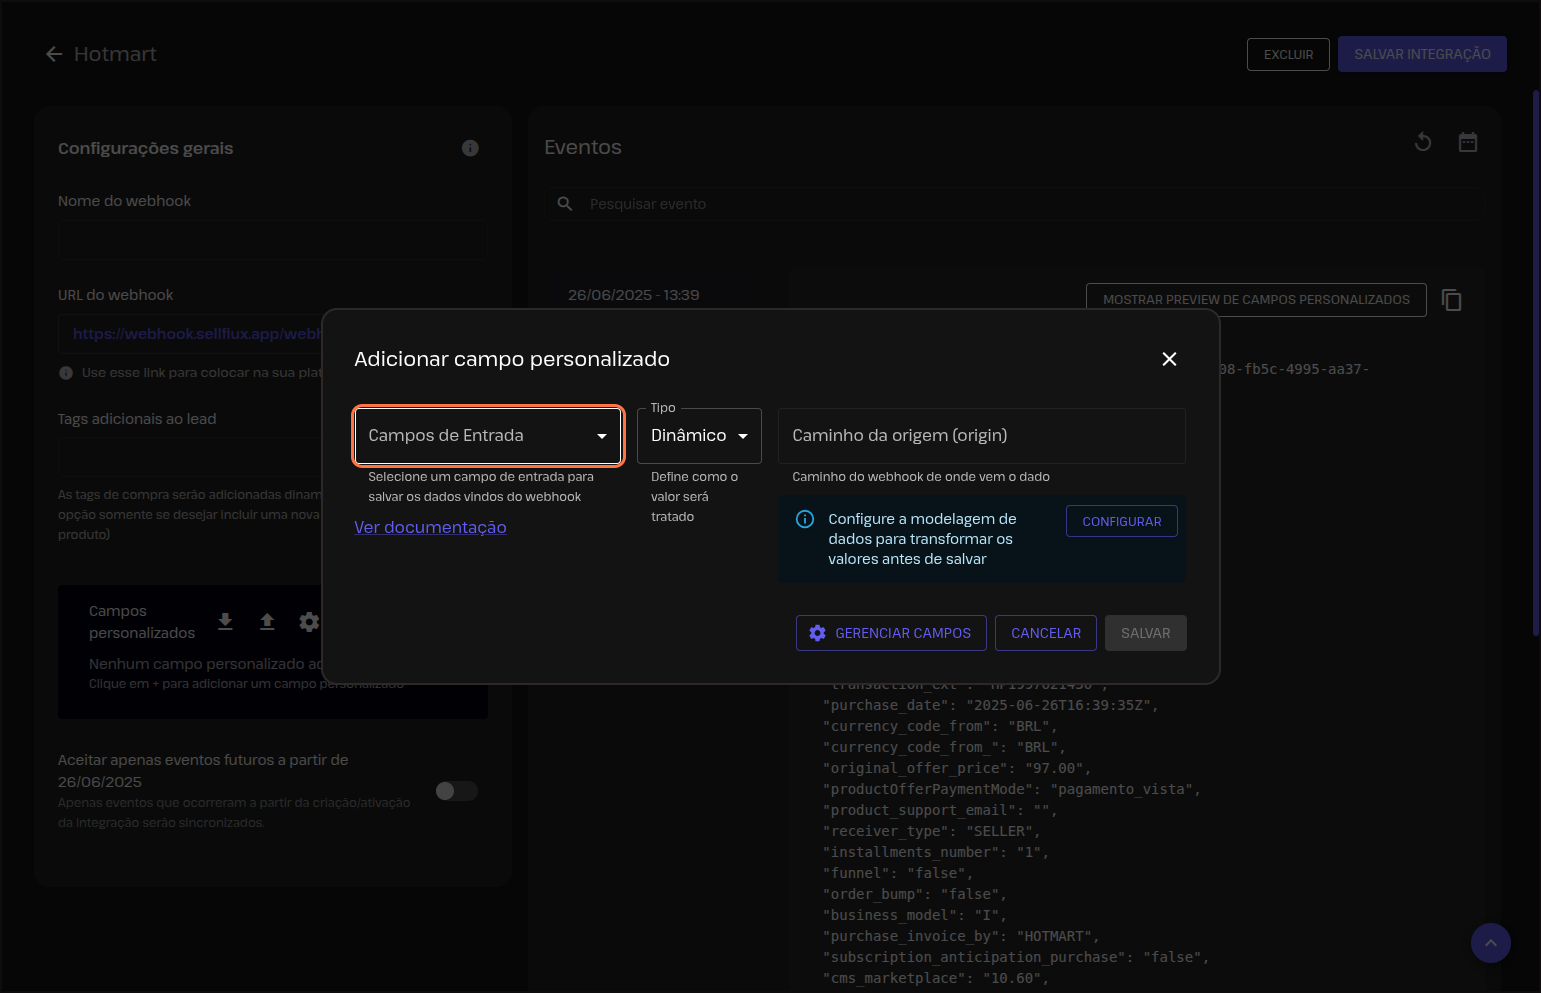Click the download icon for custom fields
Viewport: 1541px width, 993px height.
pyautogui.click(x=225, y=622)
